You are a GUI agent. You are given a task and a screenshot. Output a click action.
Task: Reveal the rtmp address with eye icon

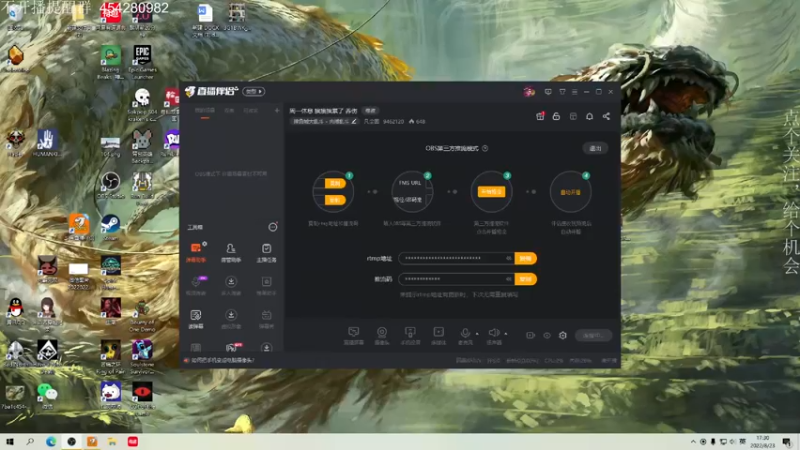click(509, 258)
